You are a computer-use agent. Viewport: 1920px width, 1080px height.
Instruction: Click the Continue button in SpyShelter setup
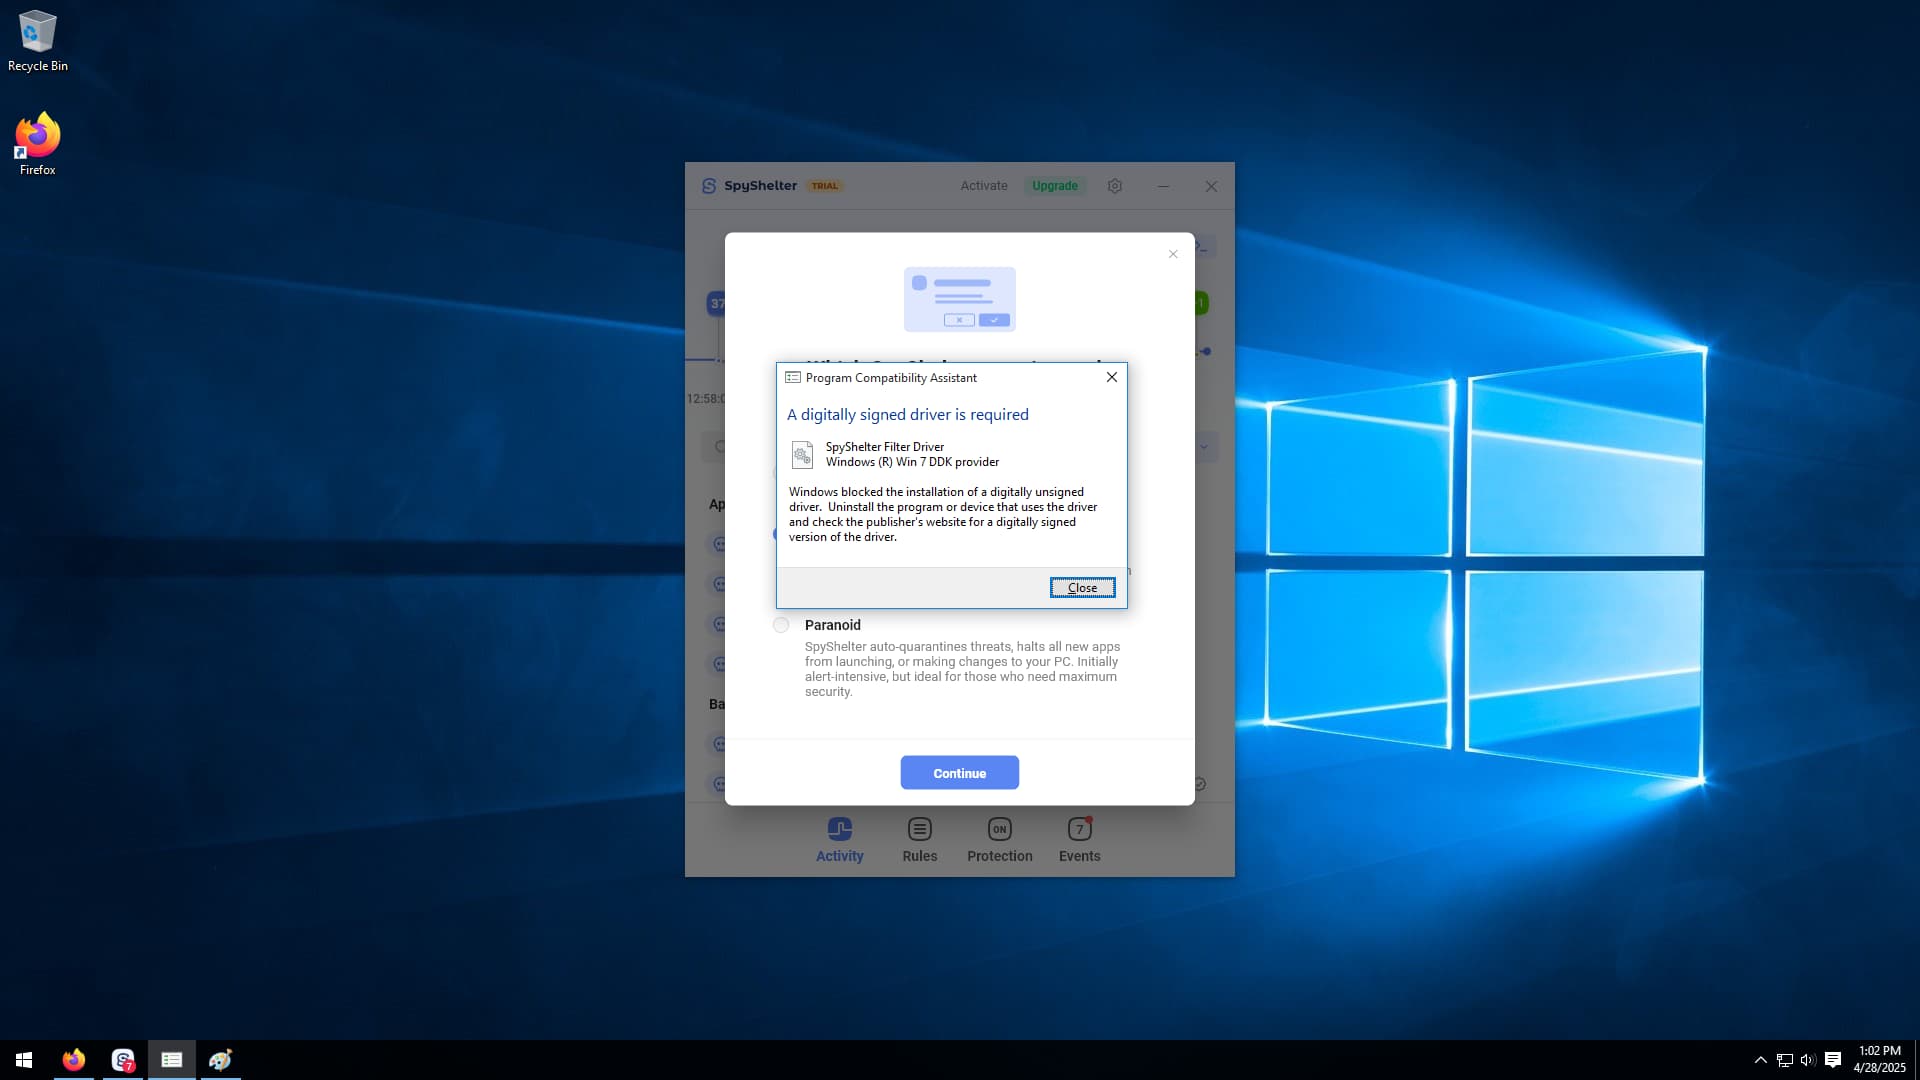(x=959, y=773)
